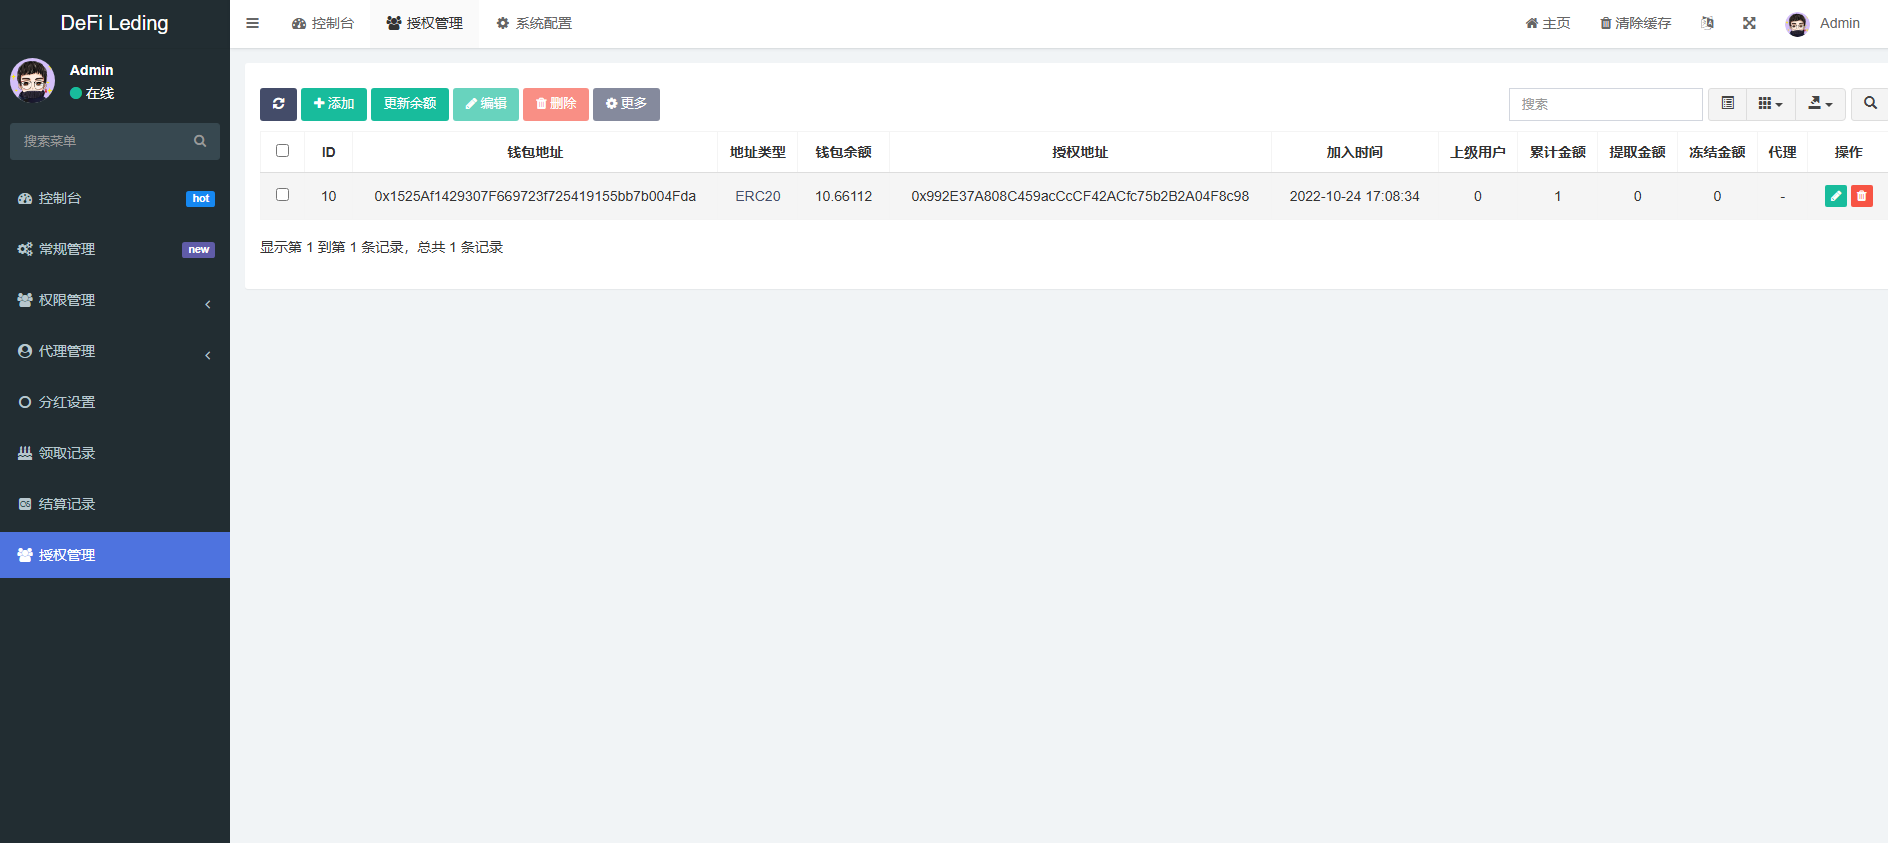Image resolution: width=1888 pixels, height=843 pixels.
Task: Sort by the ID column header
Action: tap(329, 152)
